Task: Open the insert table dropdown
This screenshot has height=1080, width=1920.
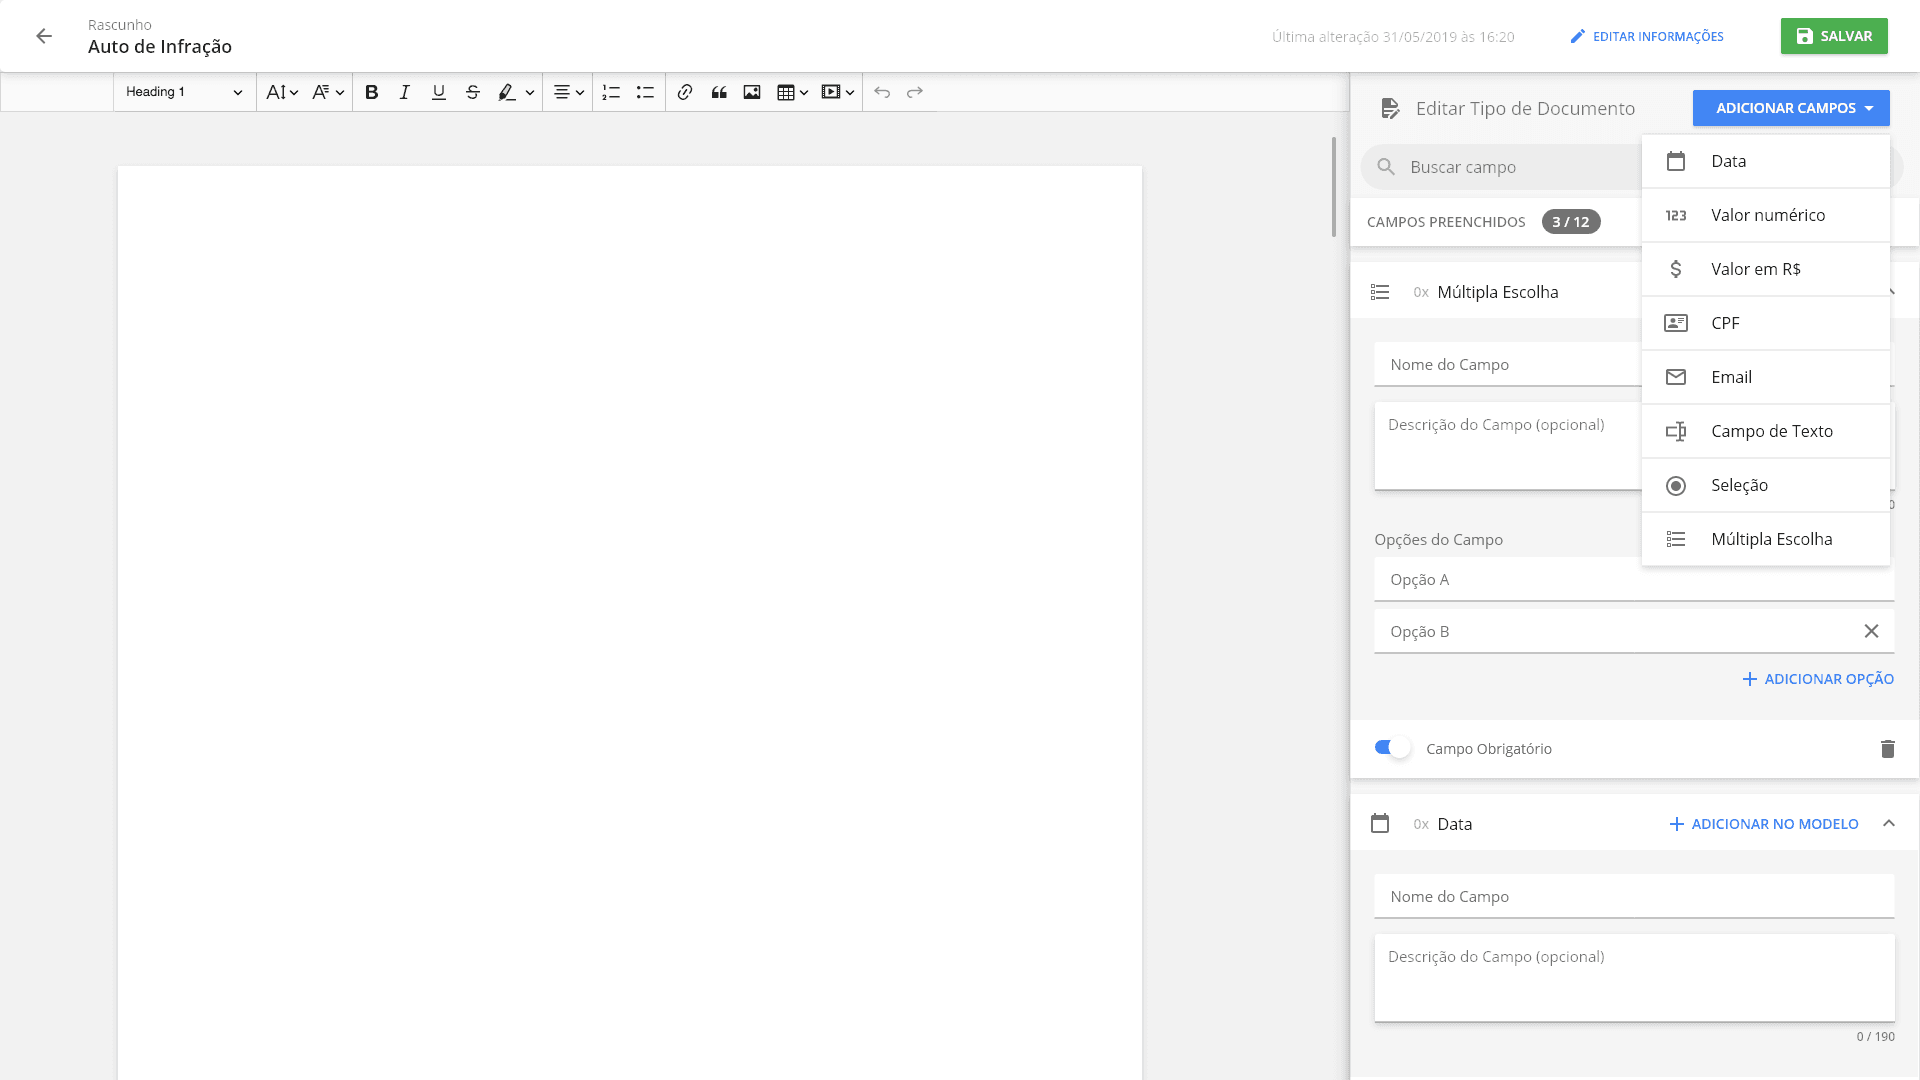Action: tap(792, 92)
